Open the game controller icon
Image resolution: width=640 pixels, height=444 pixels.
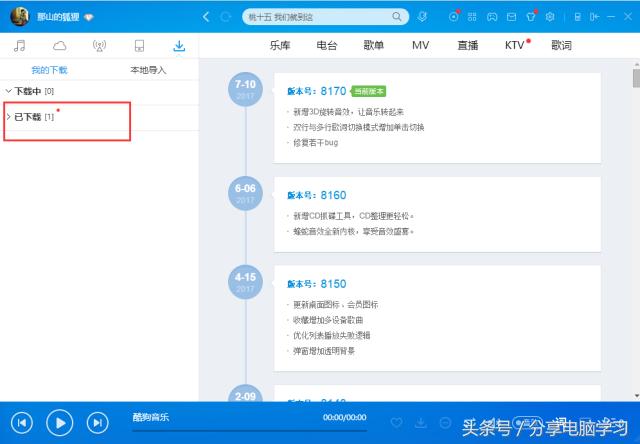point(492,17)
